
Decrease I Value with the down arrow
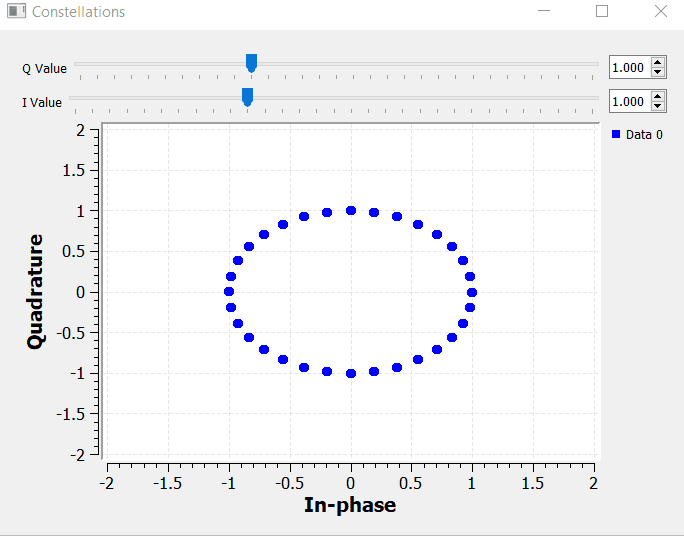(658, 106)
